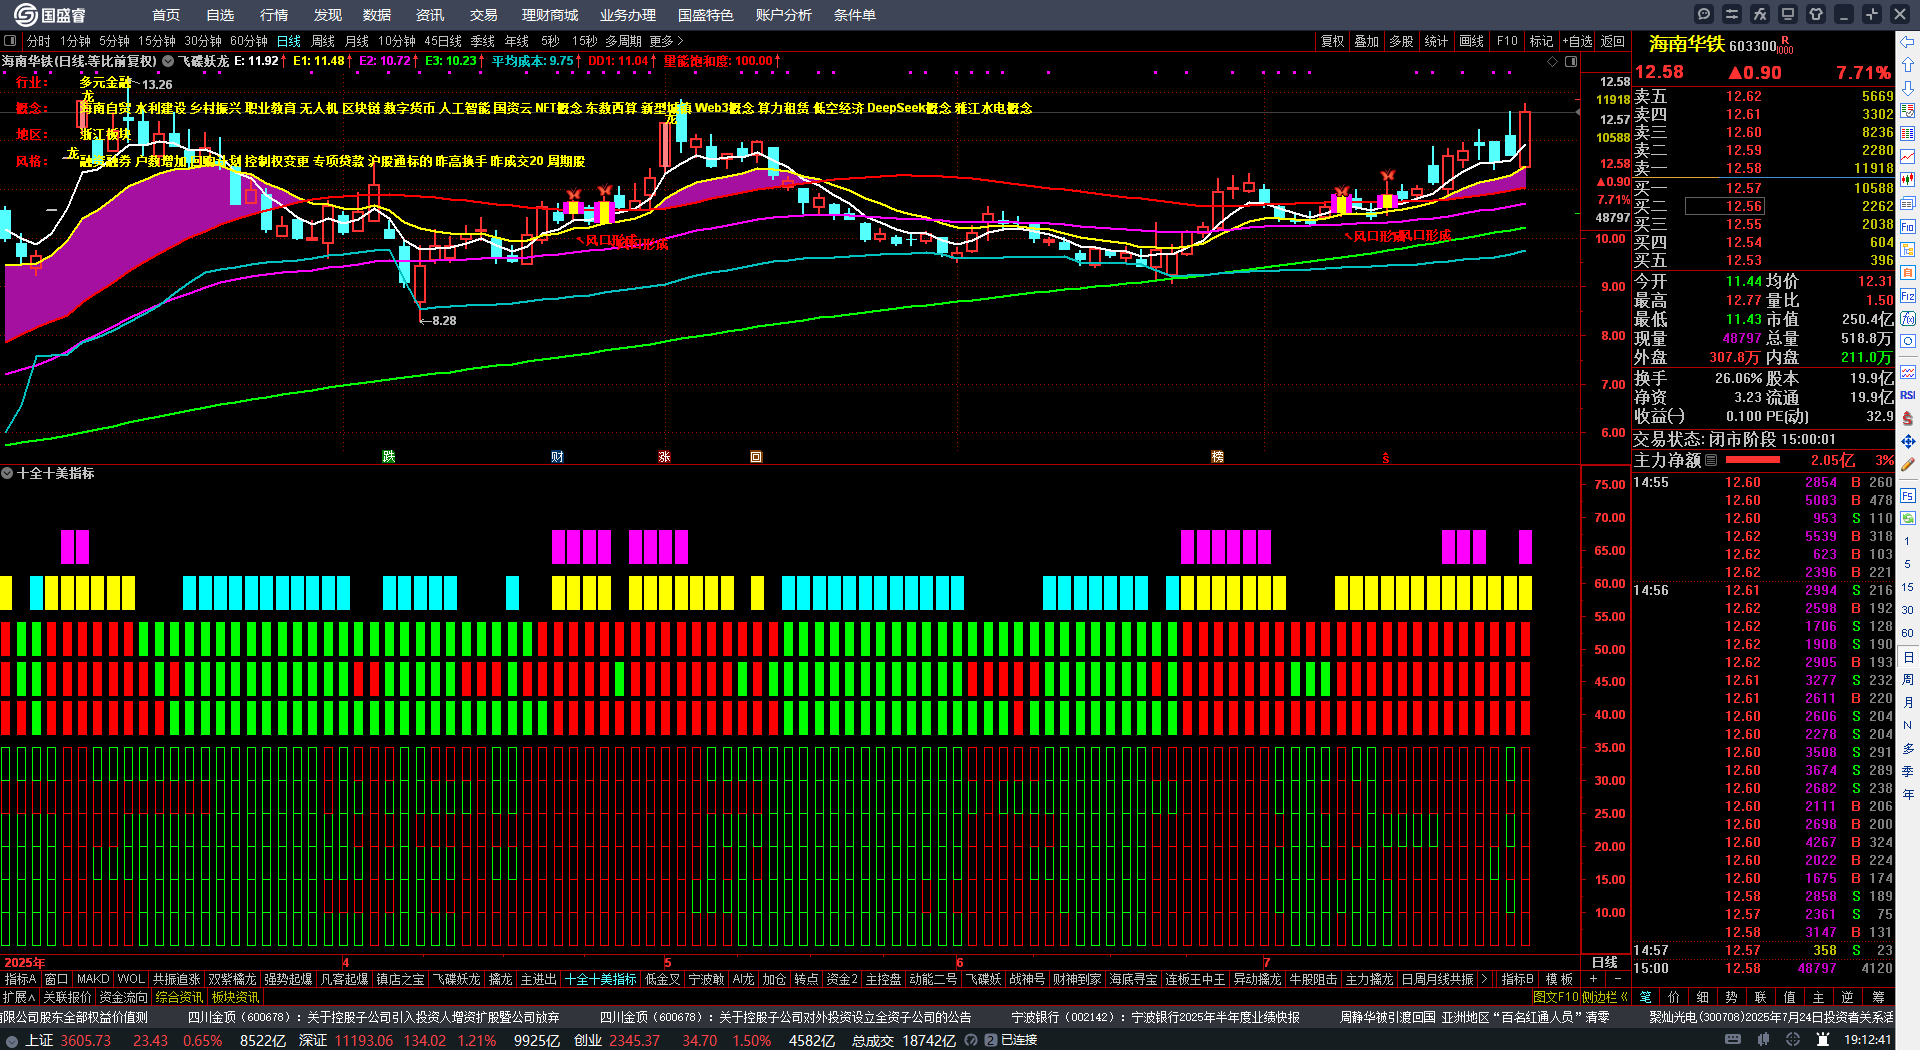Click the up arrow in right sidebar
The height and width of the screenshot is (1050, 1920).
[x=1908, y=65]
